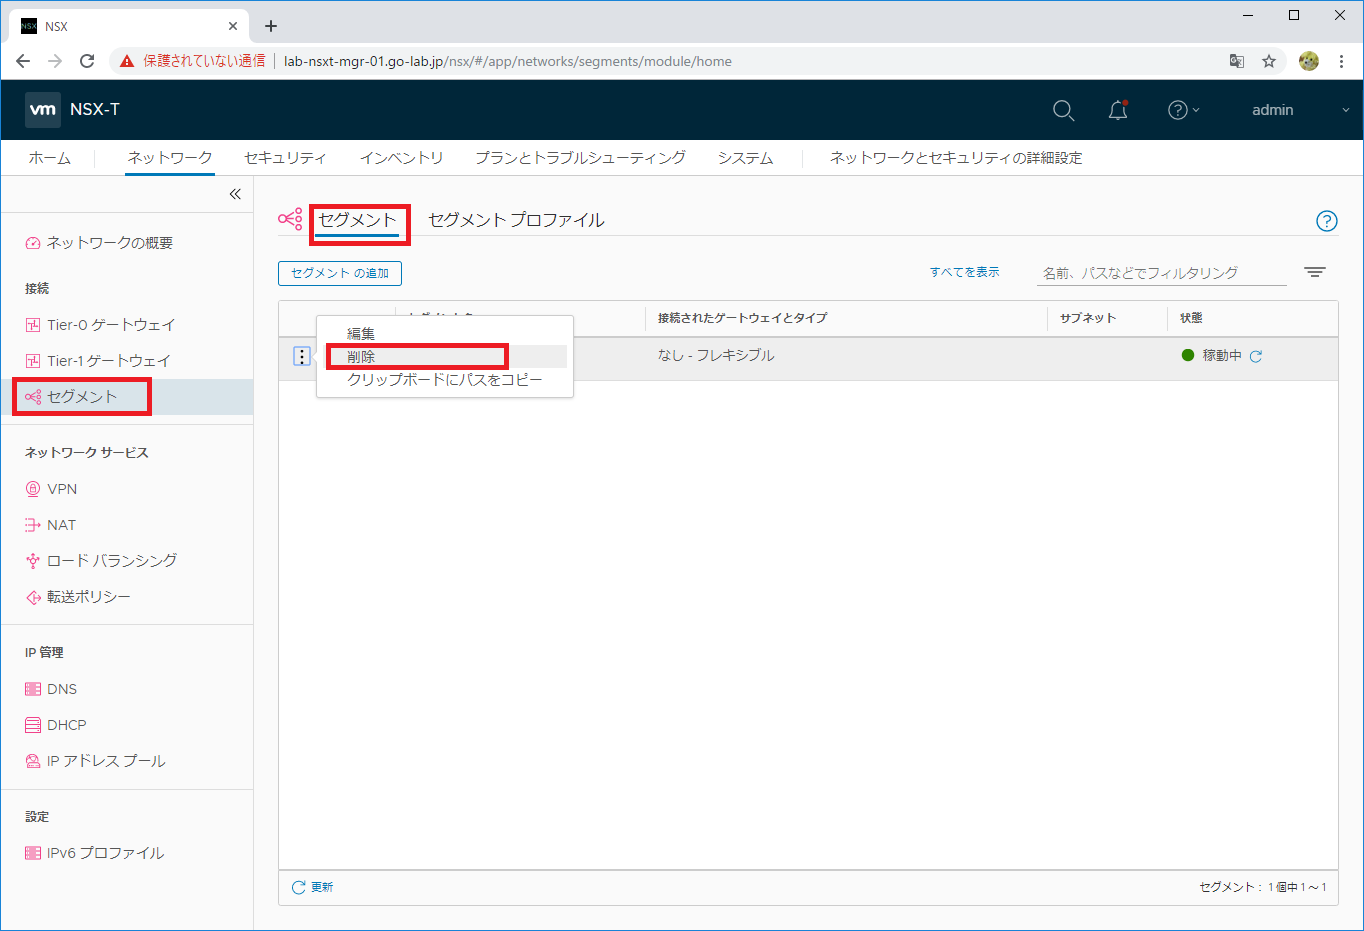Open プランとトラブルシューティング tab
This screenshot has height=931, width=1364.
(x=580, y=158)
